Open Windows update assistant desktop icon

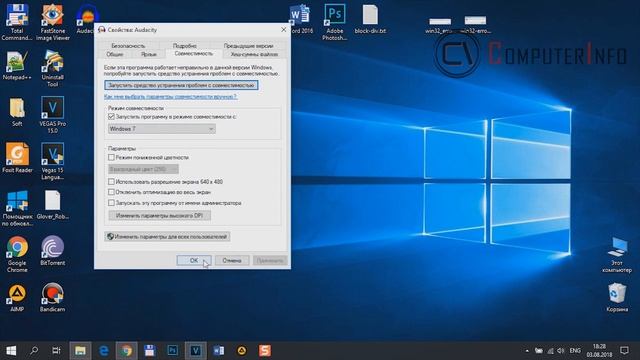pyautogui.click(x=17, y=208)
